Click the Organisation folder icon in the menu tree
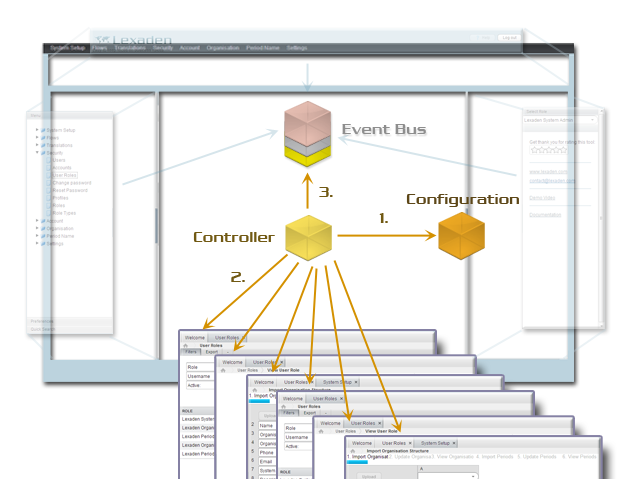622x479 pixels. (43, 228)
